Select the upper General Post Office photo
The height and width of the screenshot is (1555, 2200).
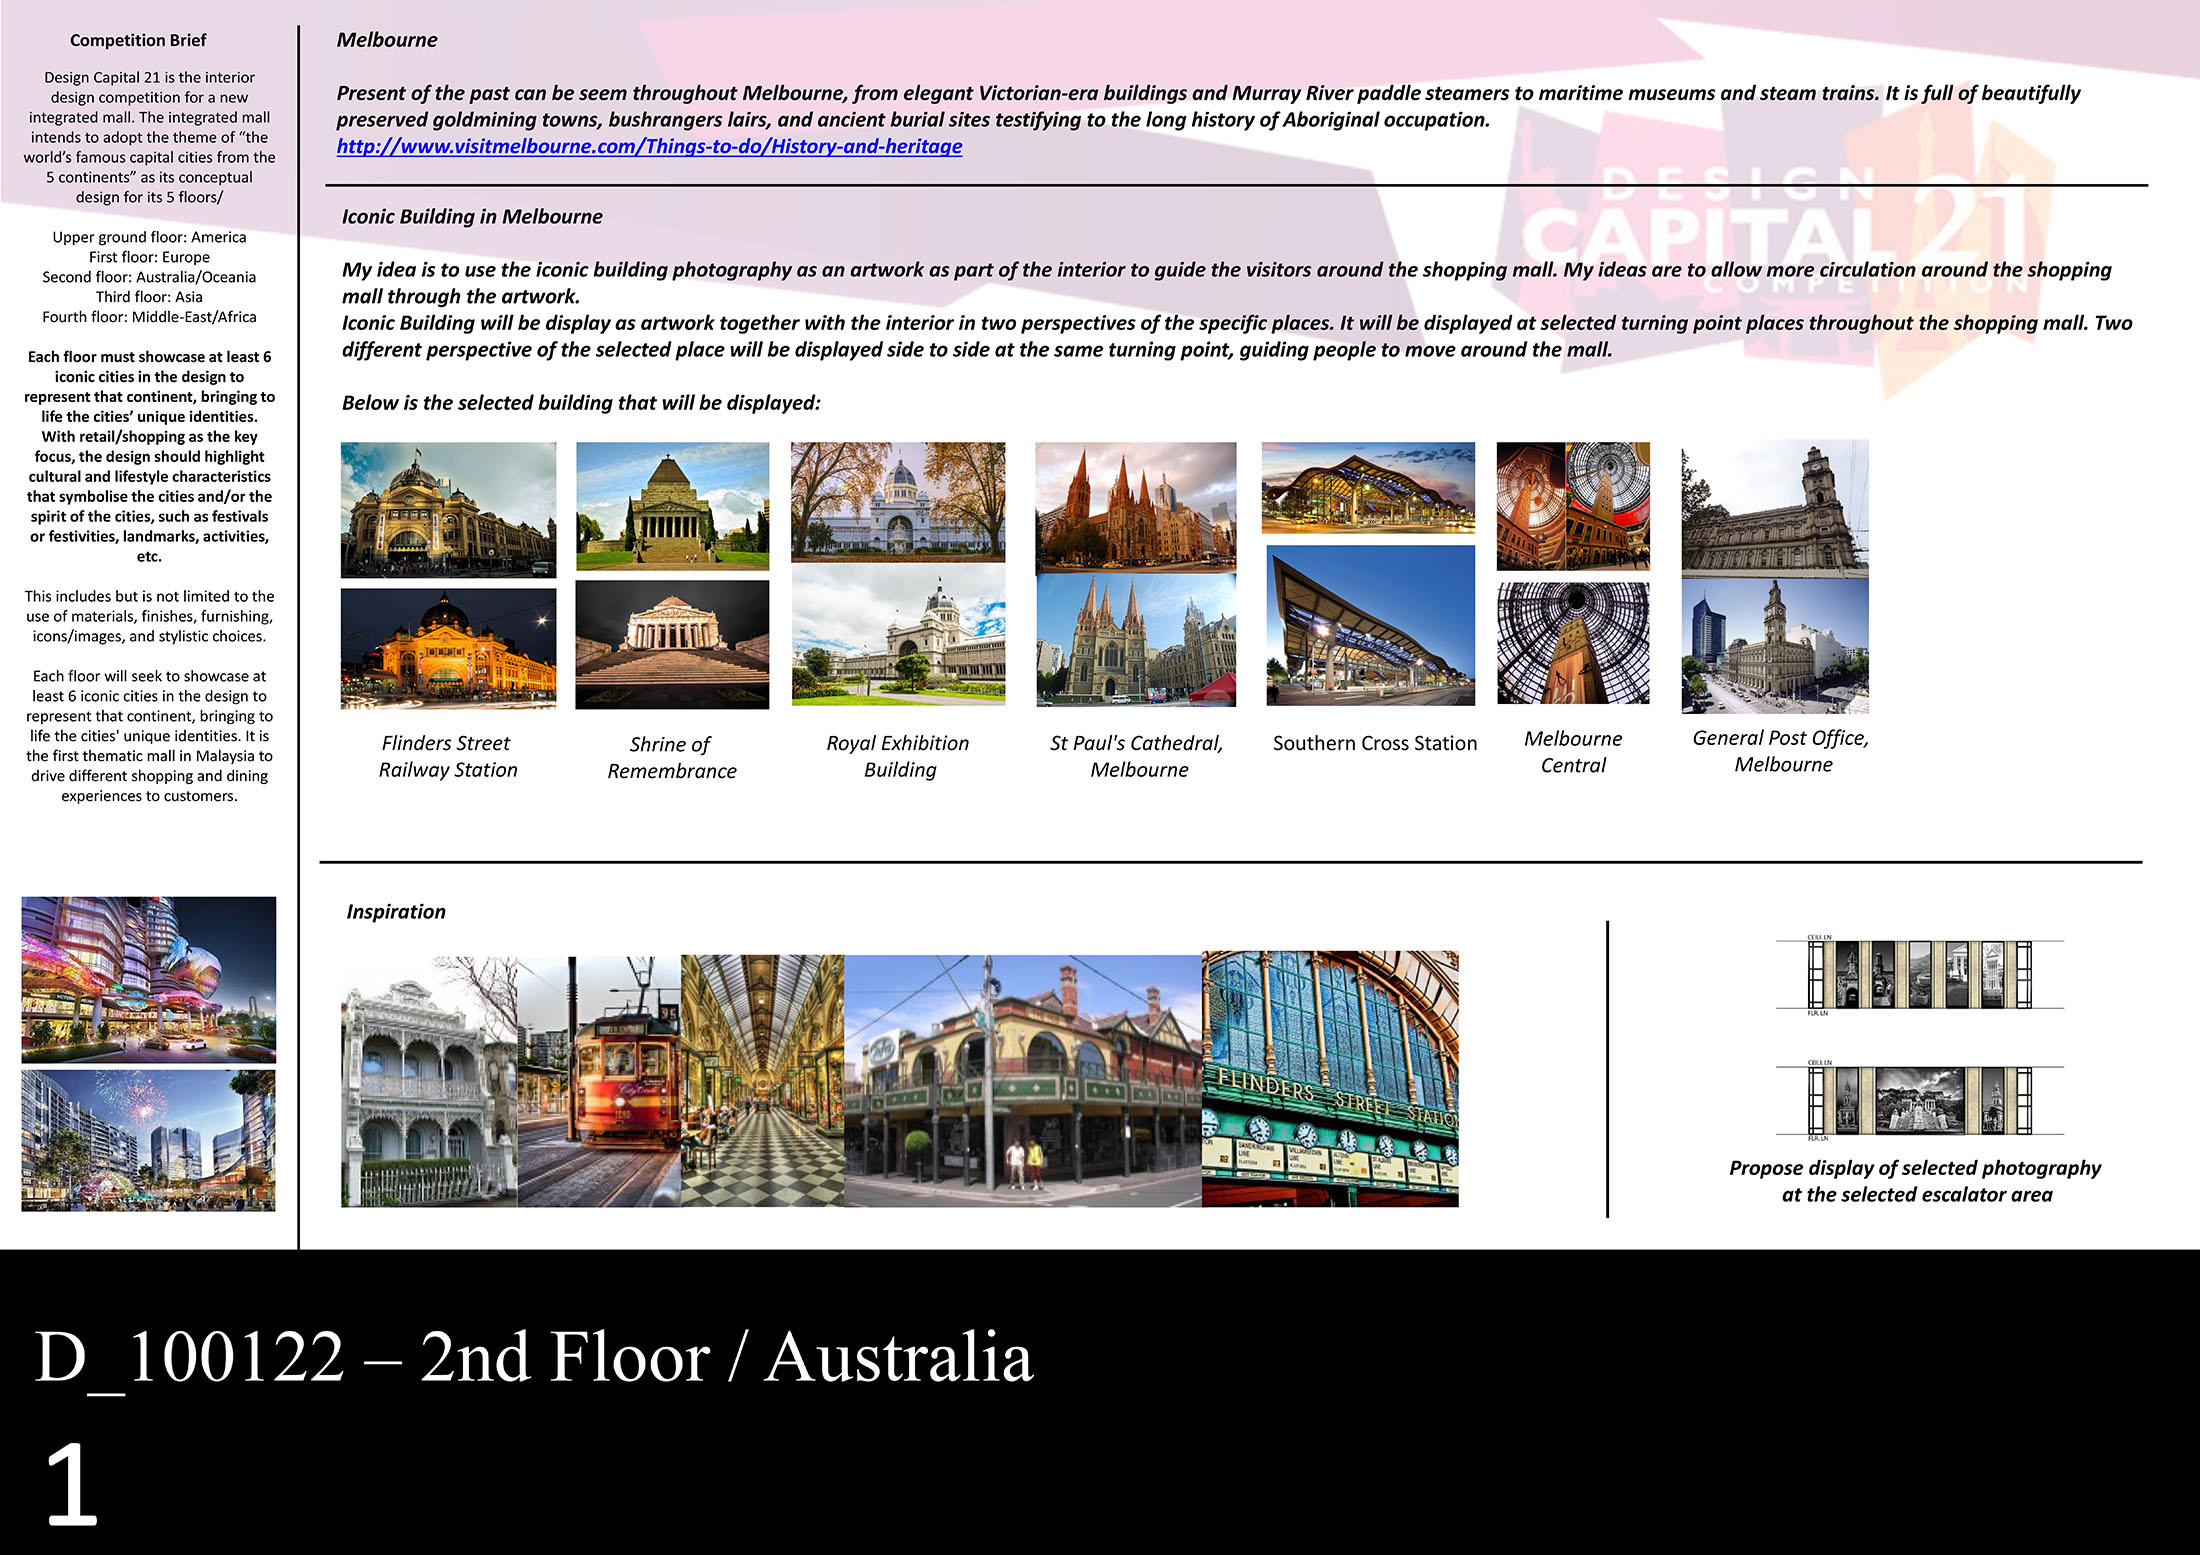pyautogui.click(x=1774, y=508)
